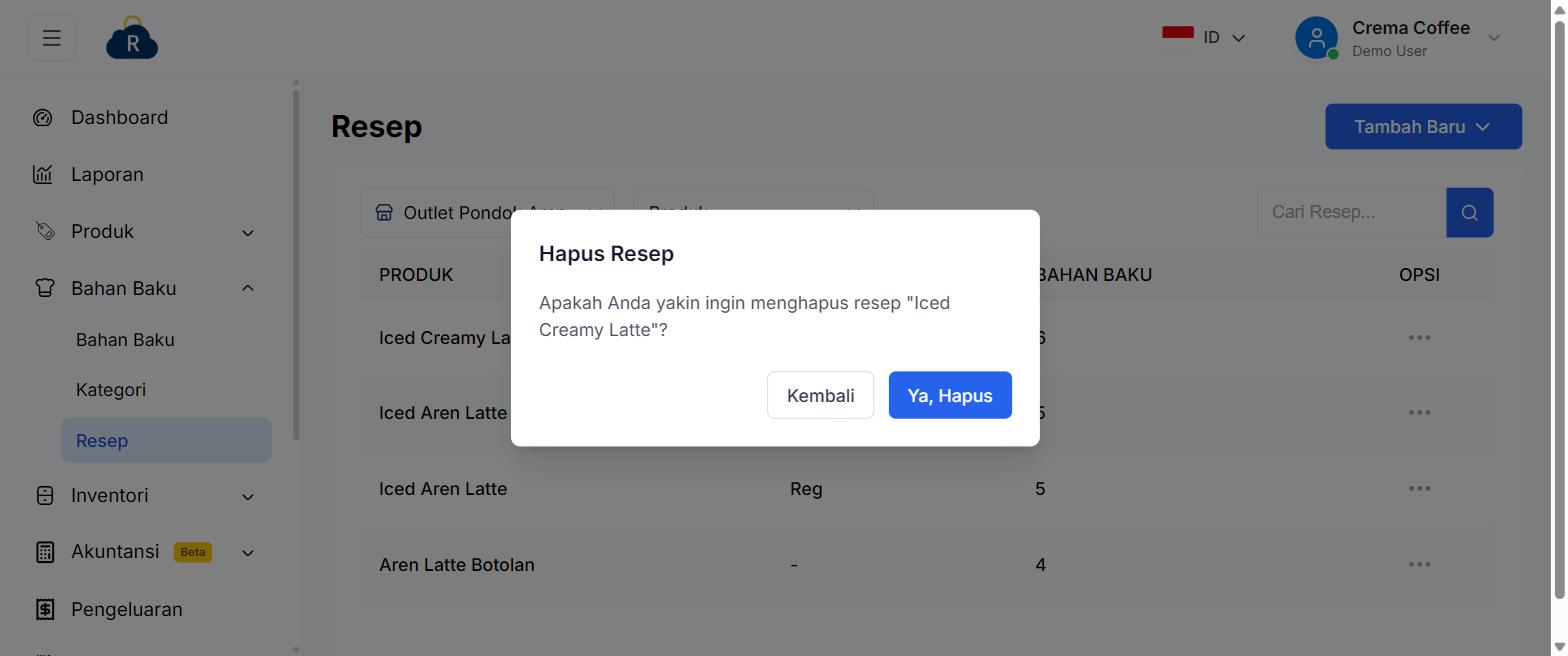Click the sidebar scrollbar
This screenshot has width=1568, height=656.
pyautogui.click(x=296, y=265)
